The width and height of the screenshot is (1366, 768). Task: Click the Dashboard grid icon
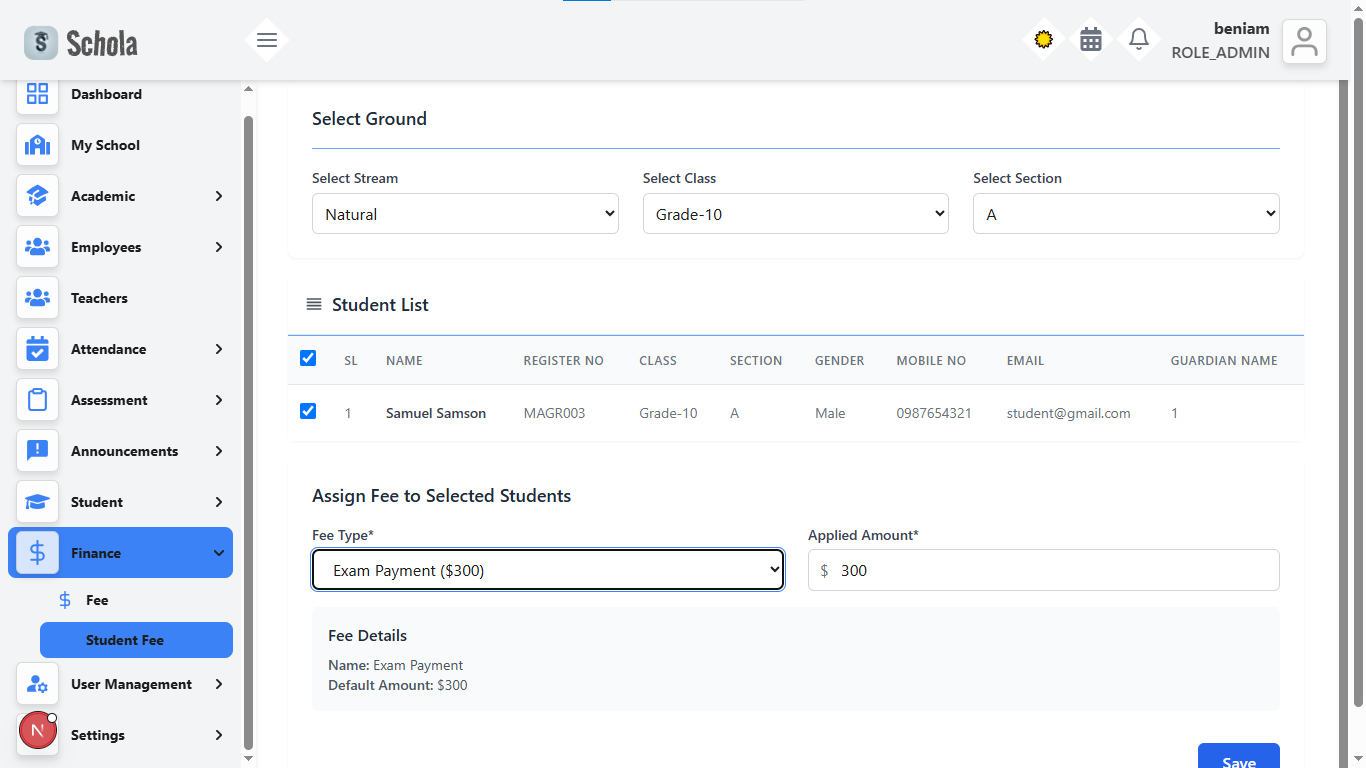click(x=37, y=94)
